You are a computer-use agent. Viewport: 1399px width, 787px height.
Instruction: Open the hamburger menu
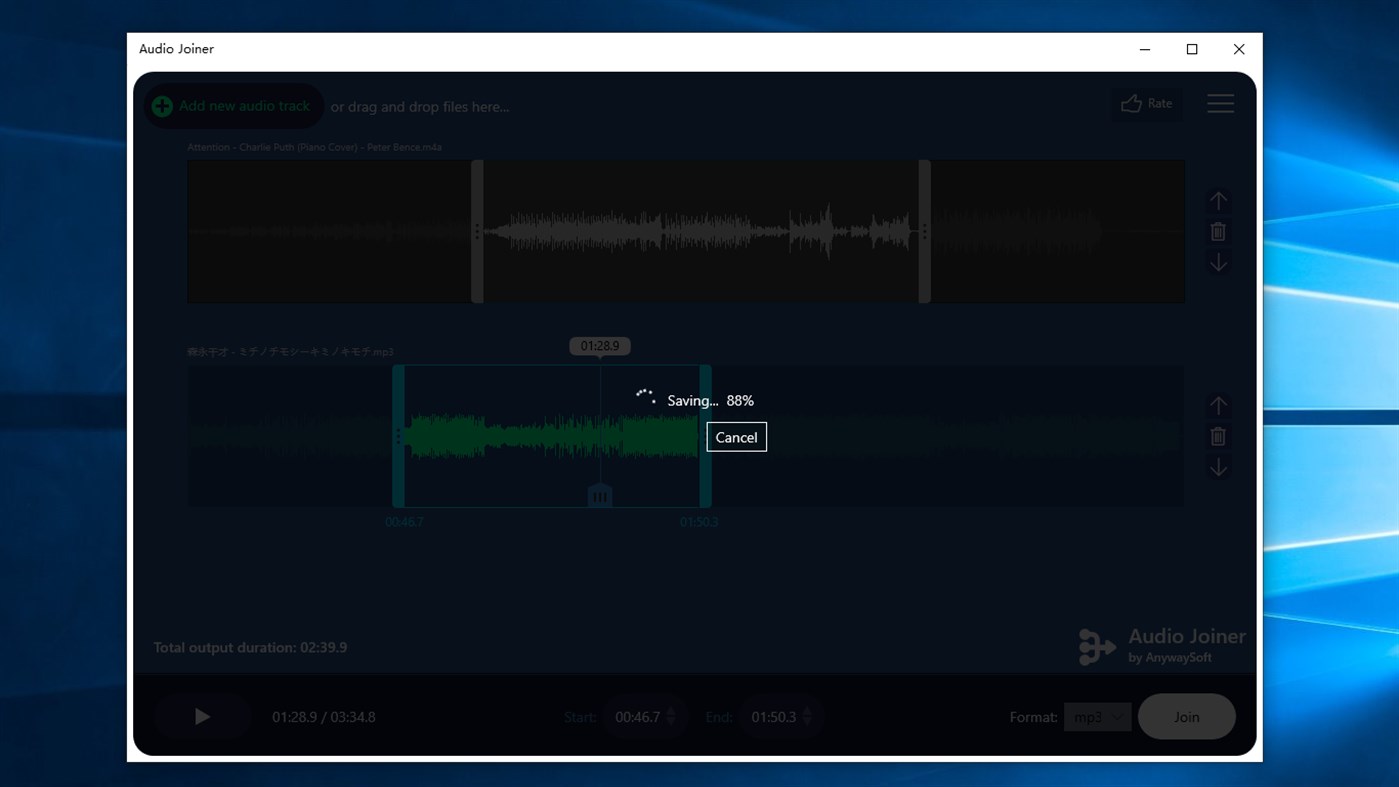(1219, 103)
